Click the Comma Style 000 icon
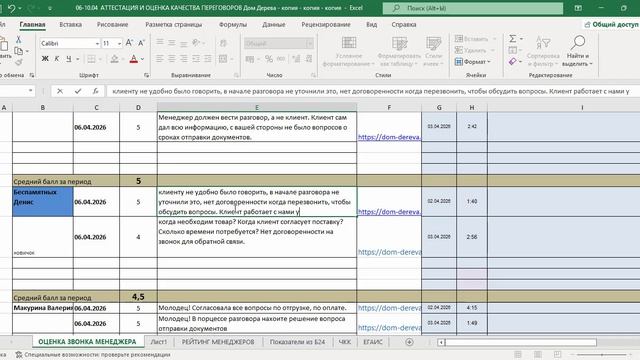This screenshot has height=360, width=640. [x=281, y=59]
